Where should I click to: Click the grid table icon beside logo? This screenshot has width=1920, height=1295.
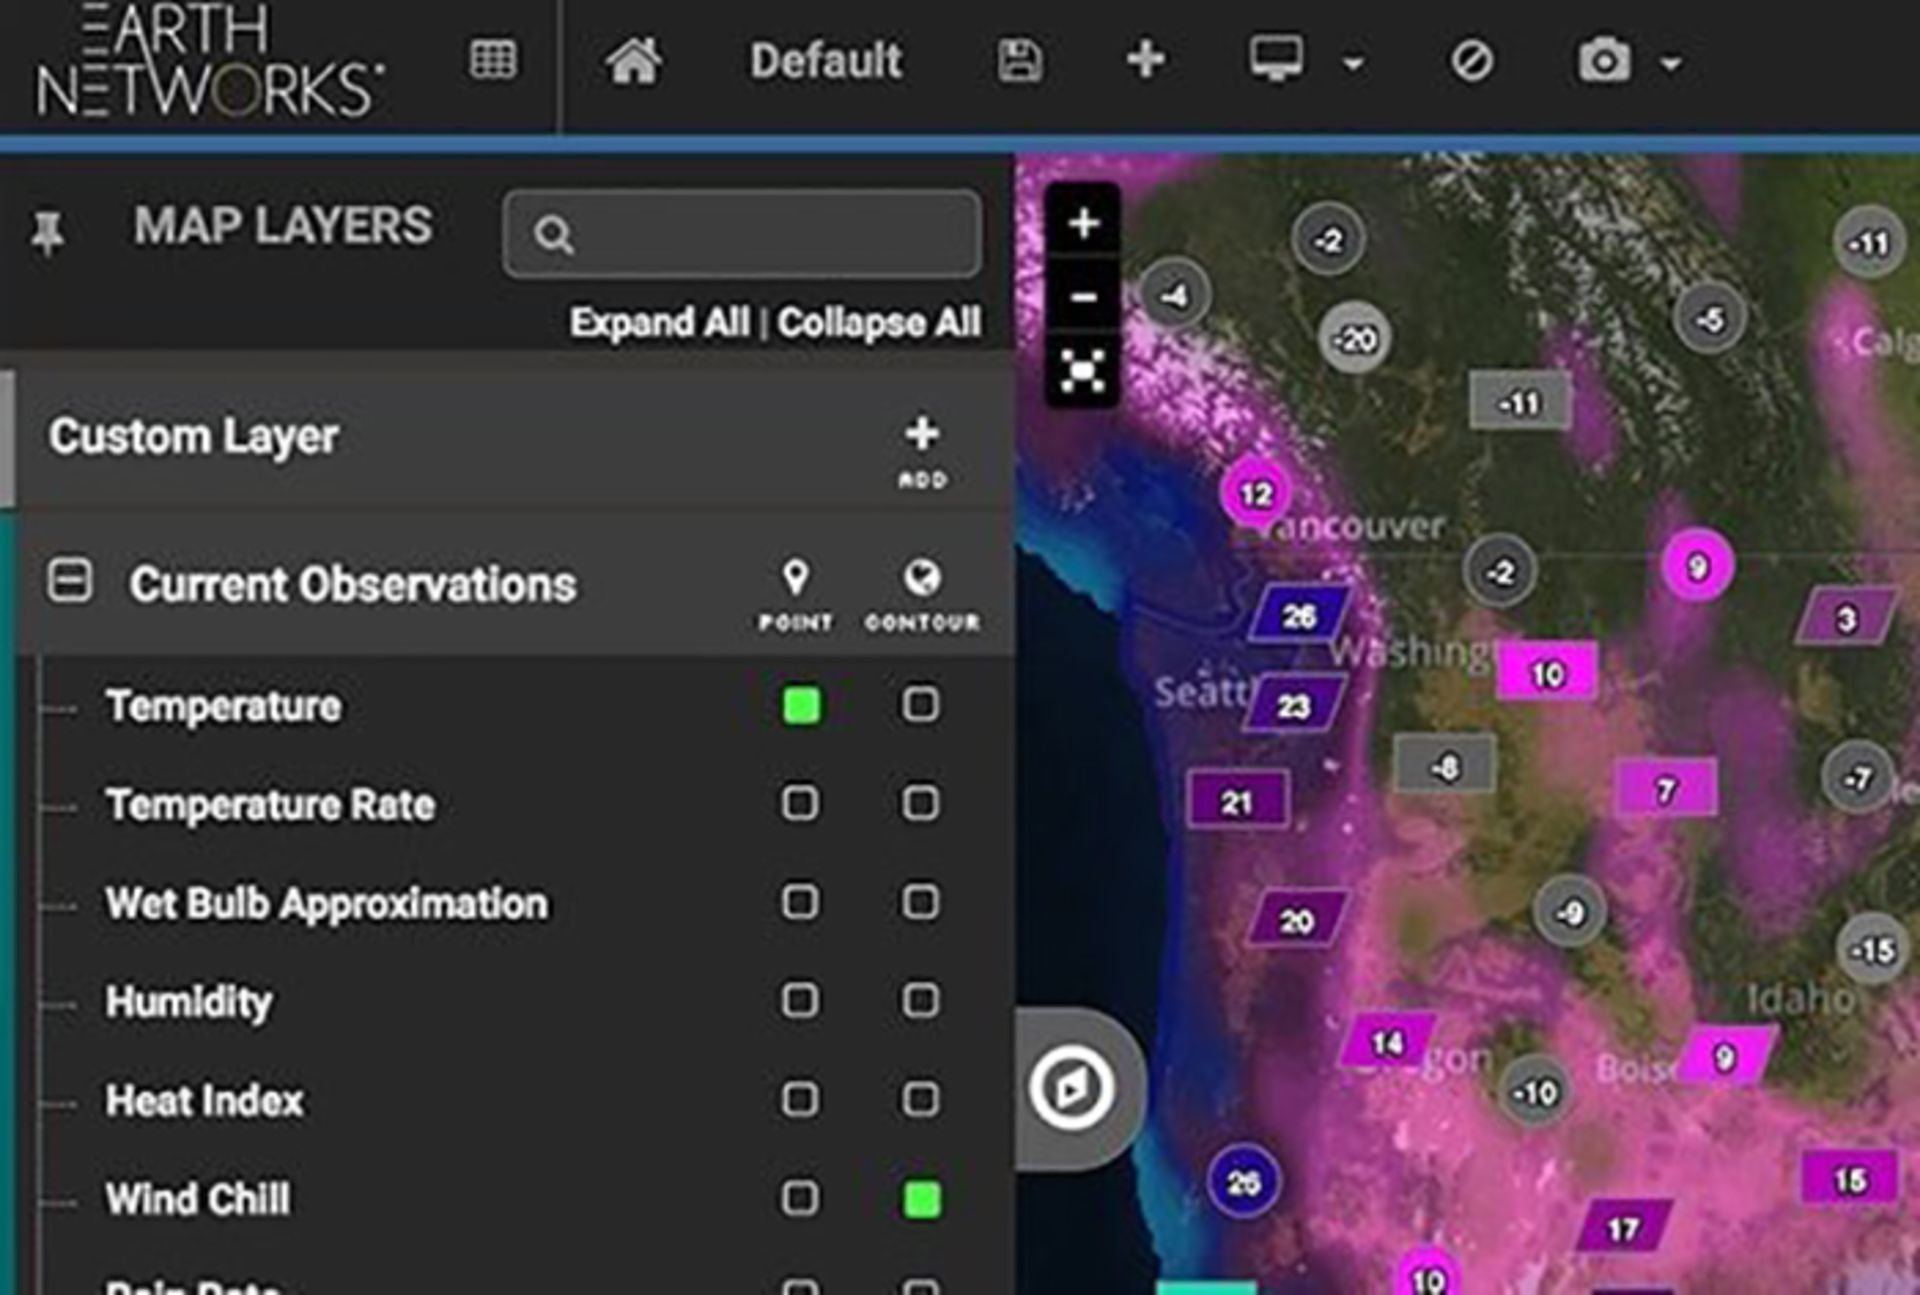(x=493, y=60)
